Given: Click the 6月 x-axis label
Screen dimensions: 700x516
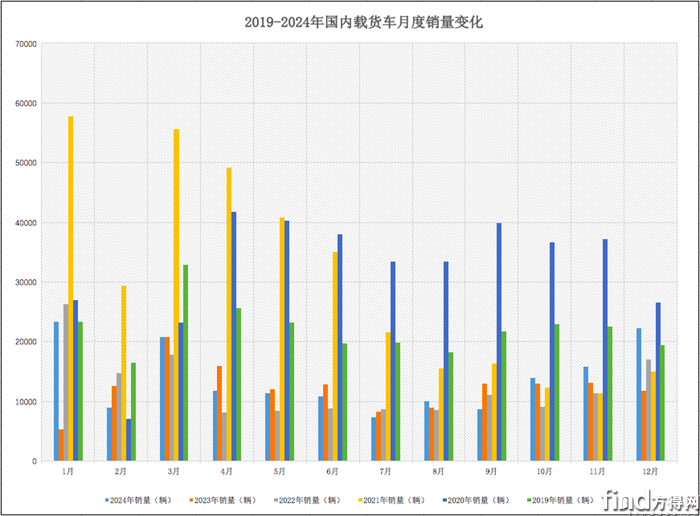Looking at the screenshot, I should point(331,469).
